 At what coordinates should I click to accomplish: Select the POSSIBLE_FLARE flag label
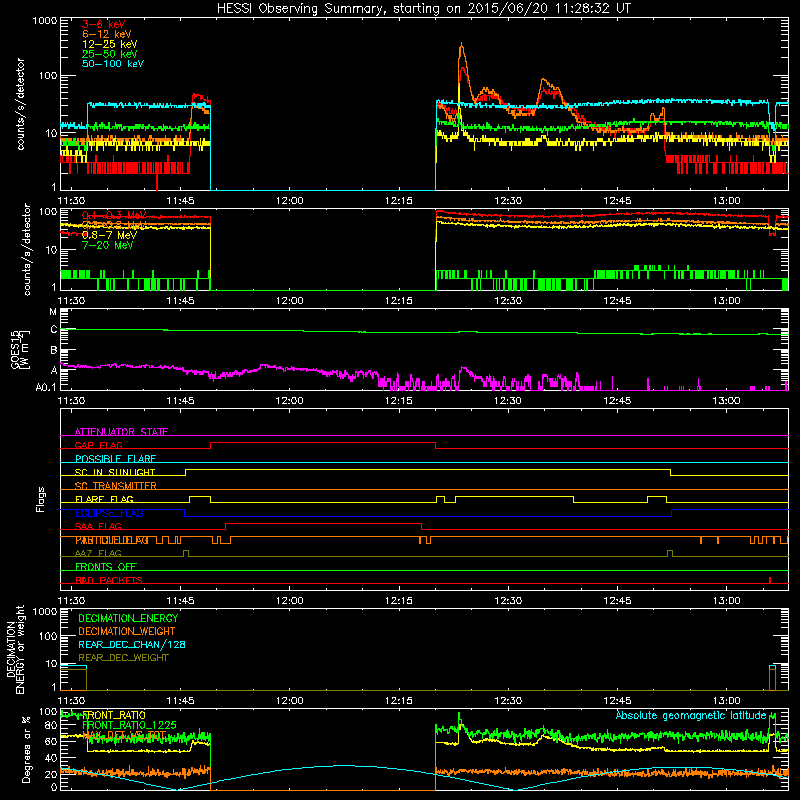(115, 459)
